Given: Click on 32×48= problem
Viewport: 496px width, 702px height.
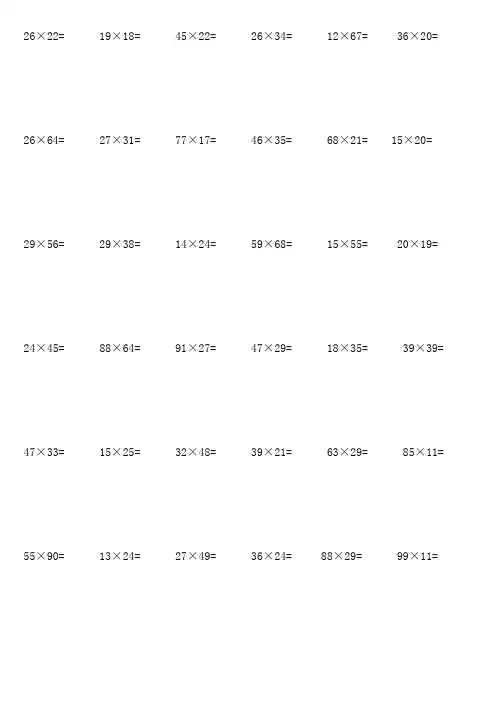Looking at the screenshot, I should (196, 452).
